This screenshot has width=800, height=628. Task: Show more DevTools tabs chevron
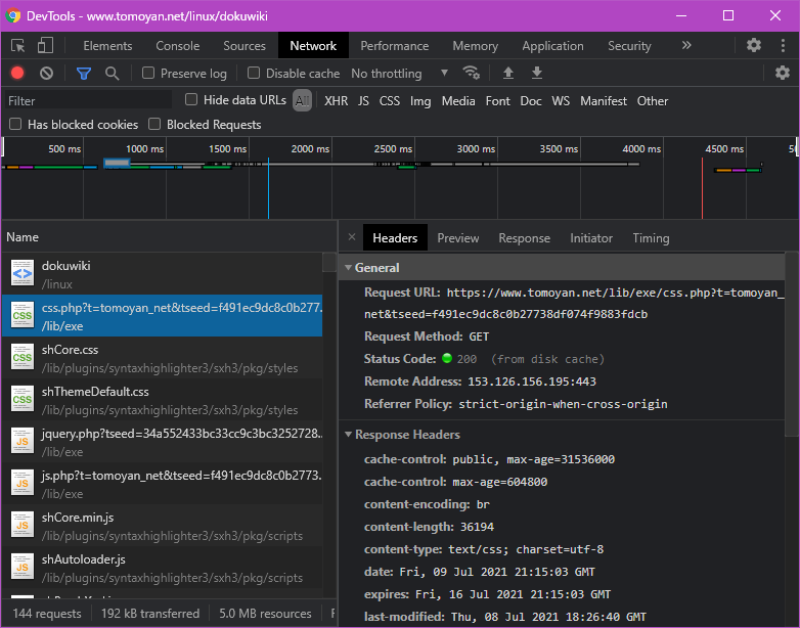coord(687,45)
